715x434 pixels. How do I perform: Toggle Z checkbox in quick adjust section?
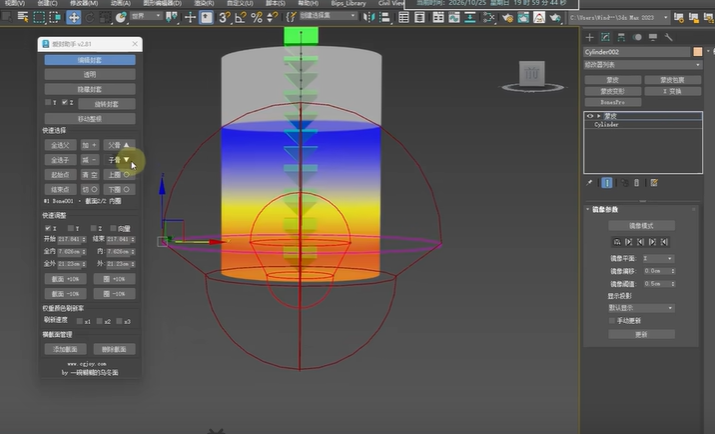pos(93,228)
